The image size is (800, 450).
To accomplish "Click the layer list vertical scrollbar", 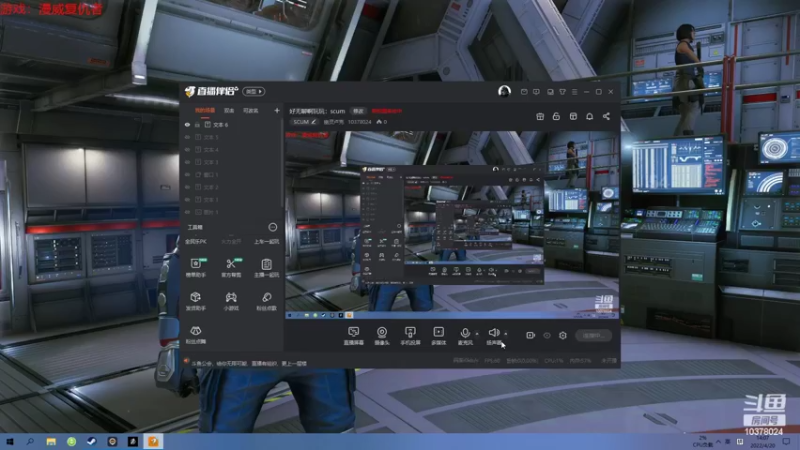I will pos(282,163).
